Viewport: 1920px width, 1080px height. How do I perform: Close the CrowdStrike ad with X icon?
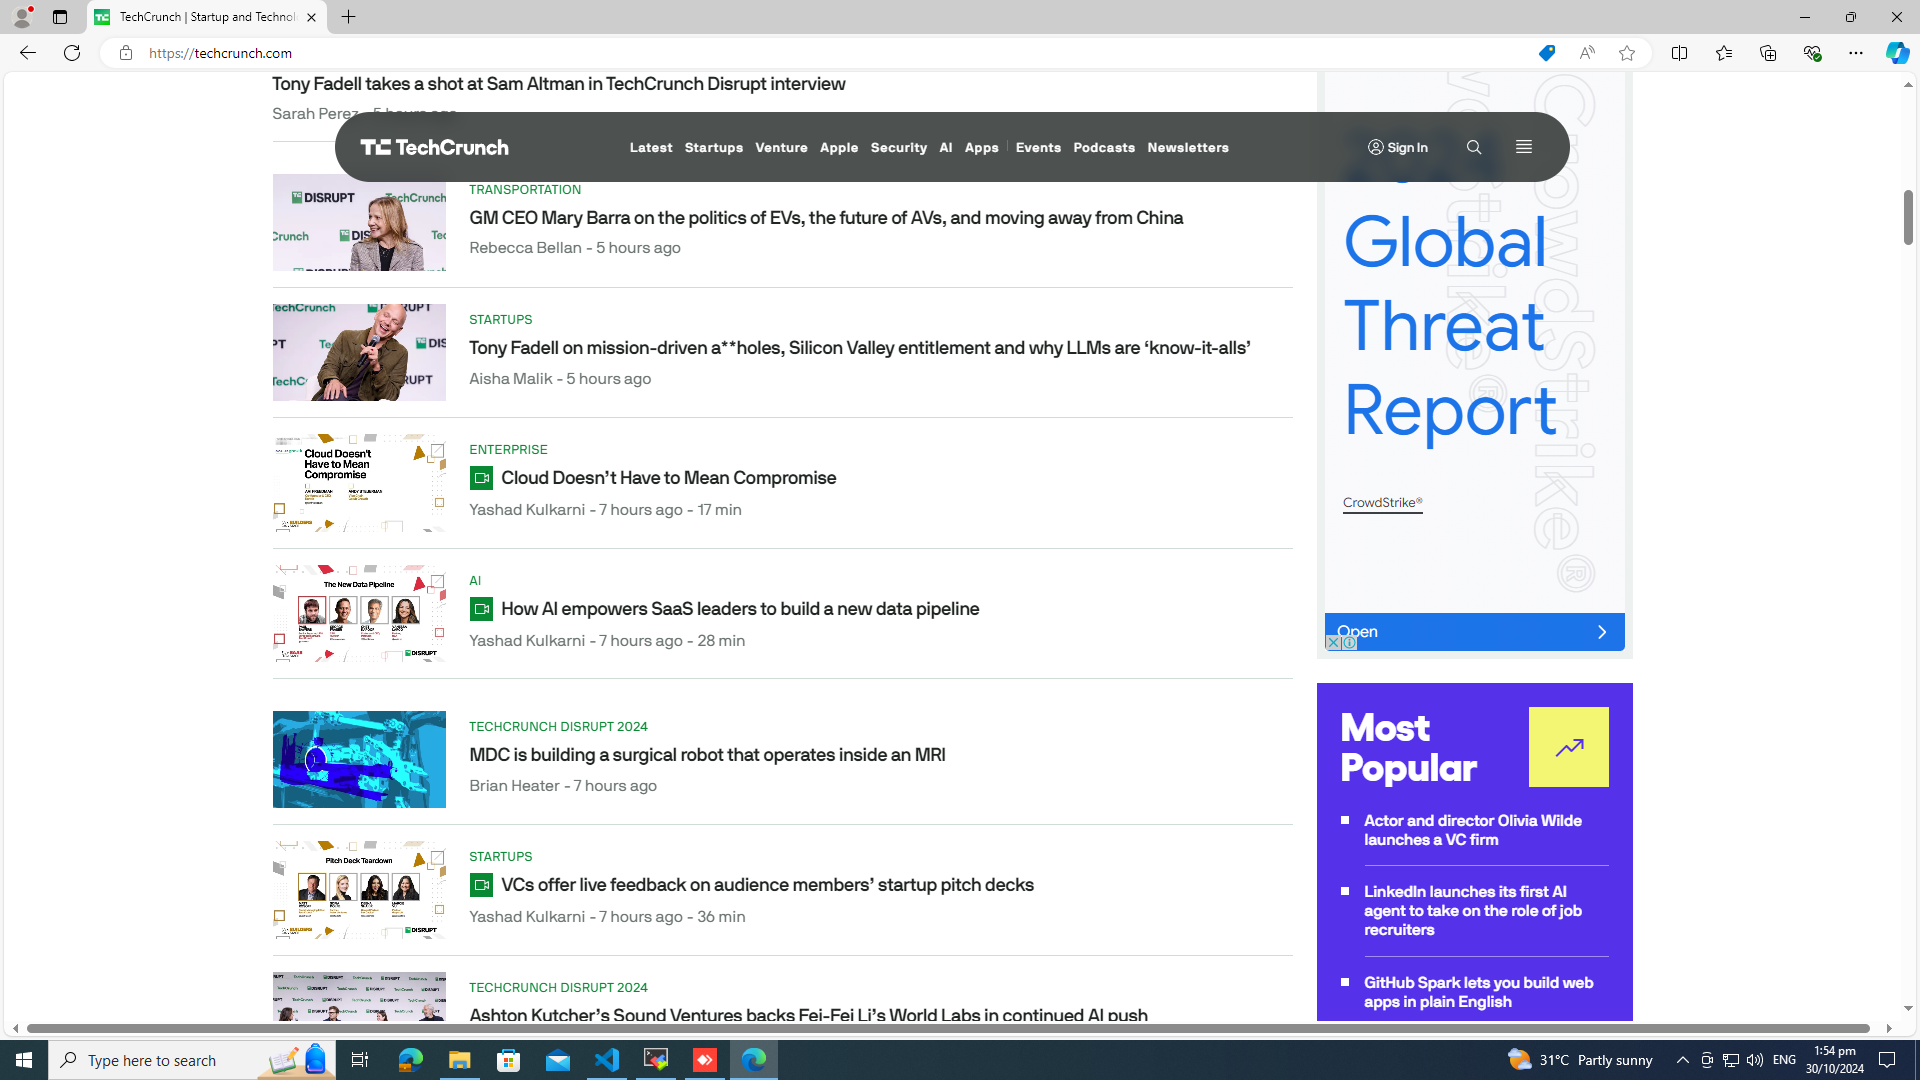[x=1332, y=643]
